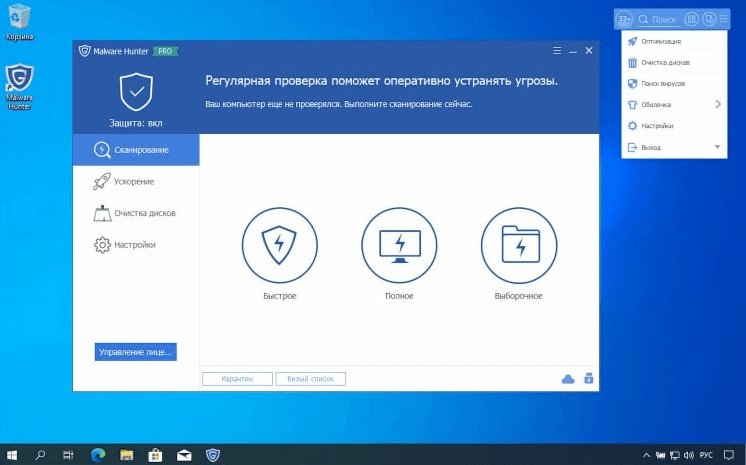Click the Управление лице... button
This screenshot has width=746, height=465.
tap(136, 352)
